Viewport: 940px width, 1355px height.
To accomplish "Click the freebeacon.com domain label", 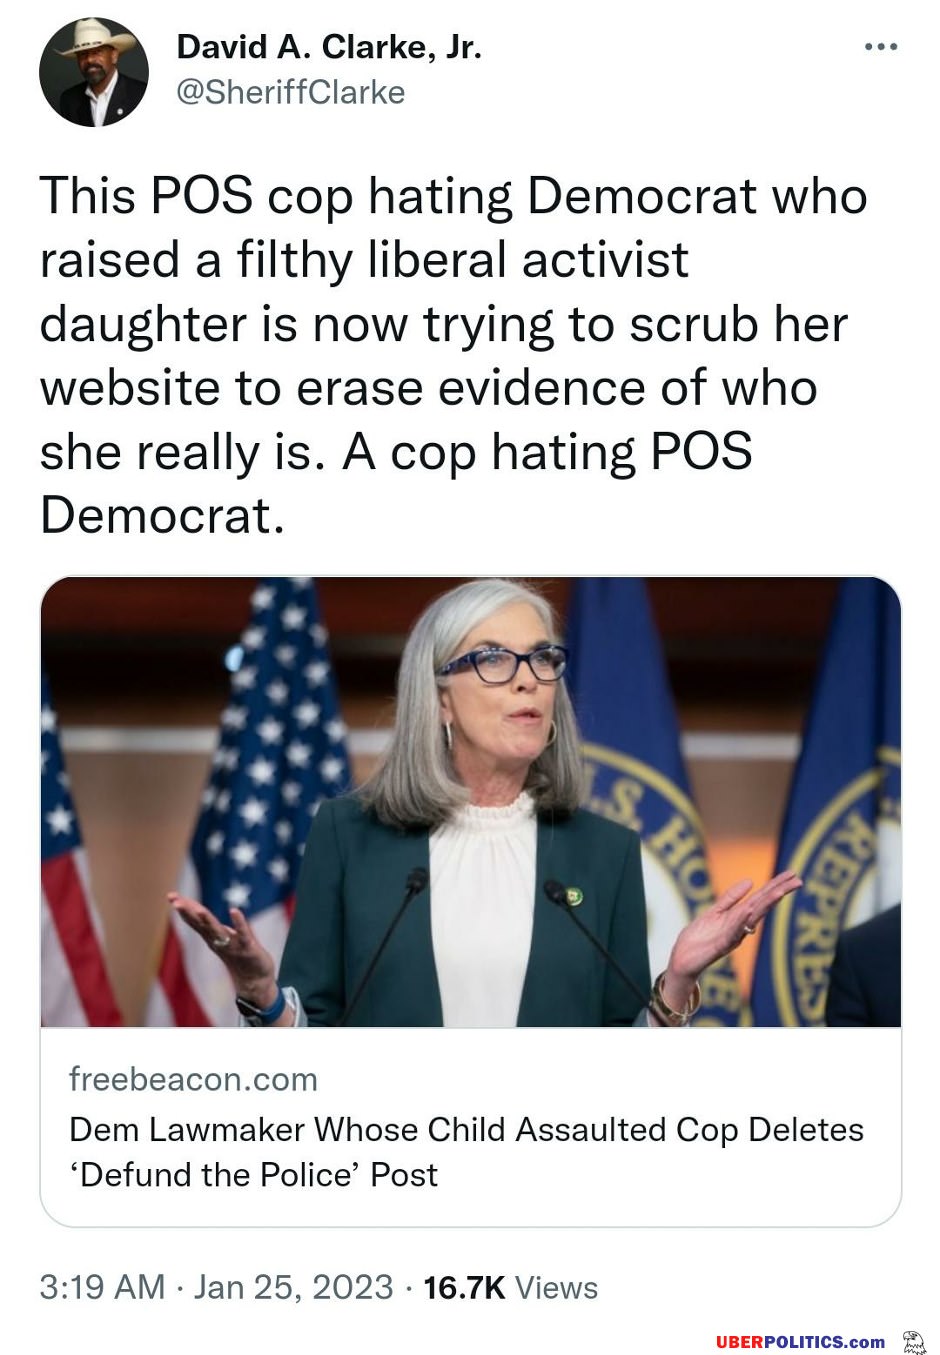I will pyautogui.click(x=193, y=1079).
